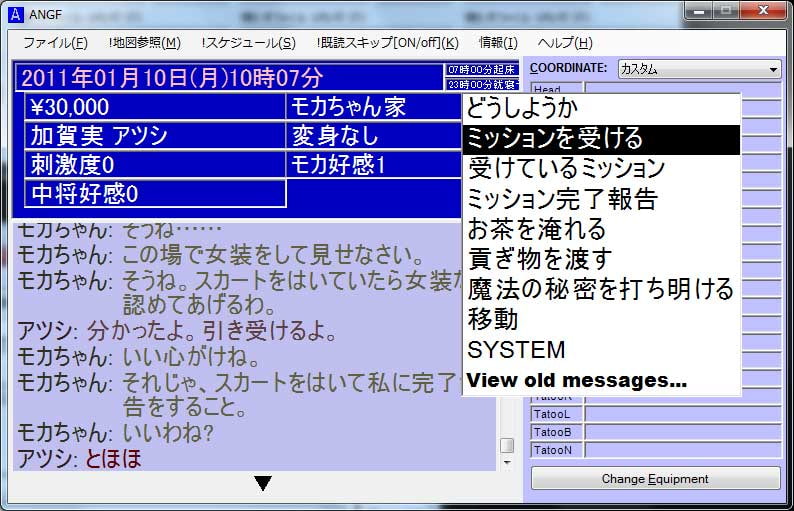Open the 情報(I) menu

click(498, 42)
